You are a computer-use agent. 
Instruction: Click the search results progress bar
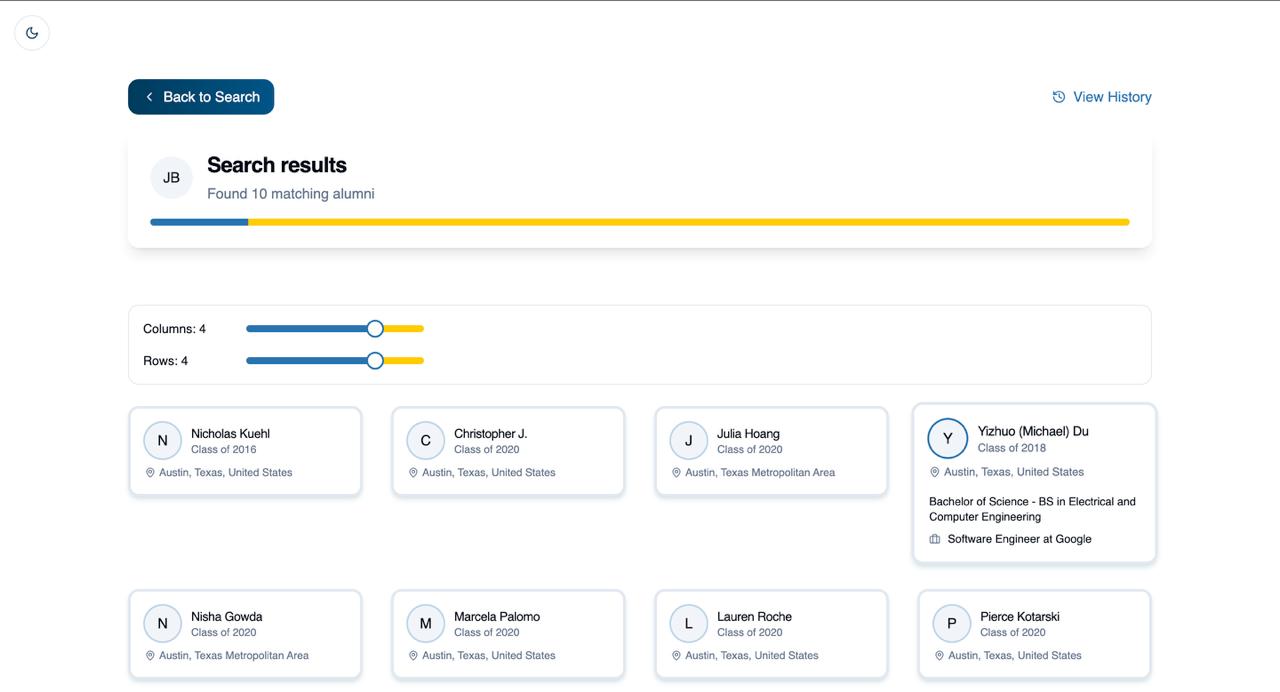(640, 222)
